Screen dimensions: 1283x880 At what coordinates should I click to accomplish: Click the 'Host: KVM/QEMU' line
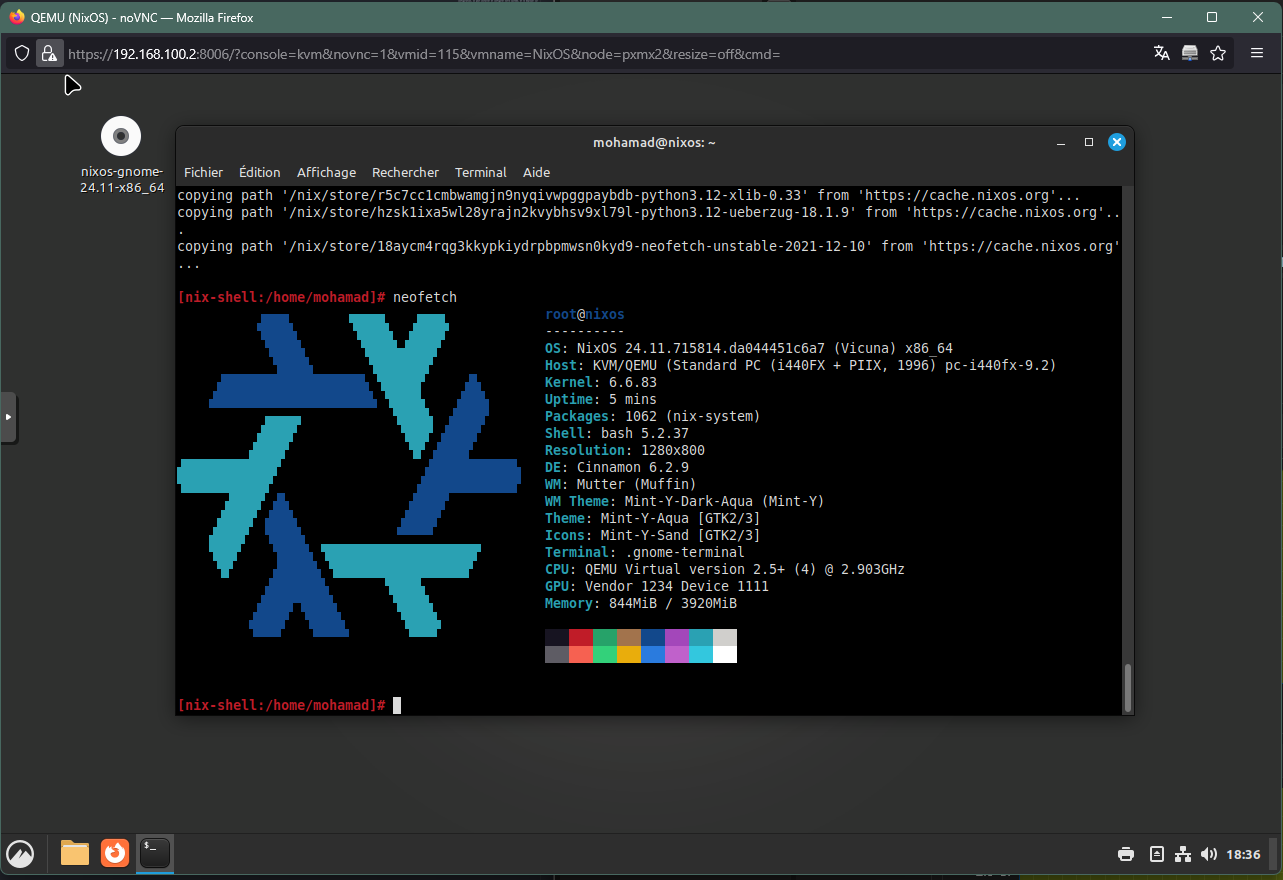801,365
